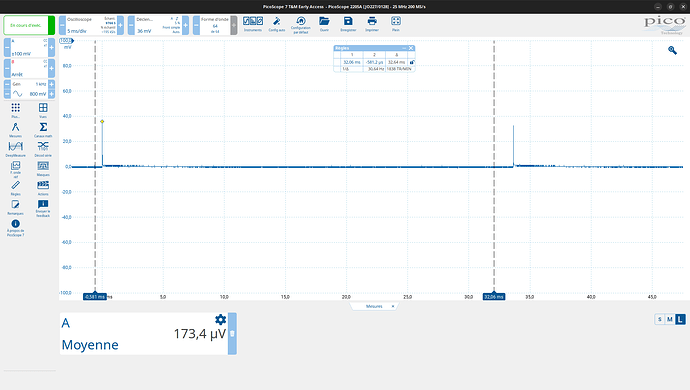Open the Oscilloscope 5 ms/div timebase options
690x390 pixels.
91,25
